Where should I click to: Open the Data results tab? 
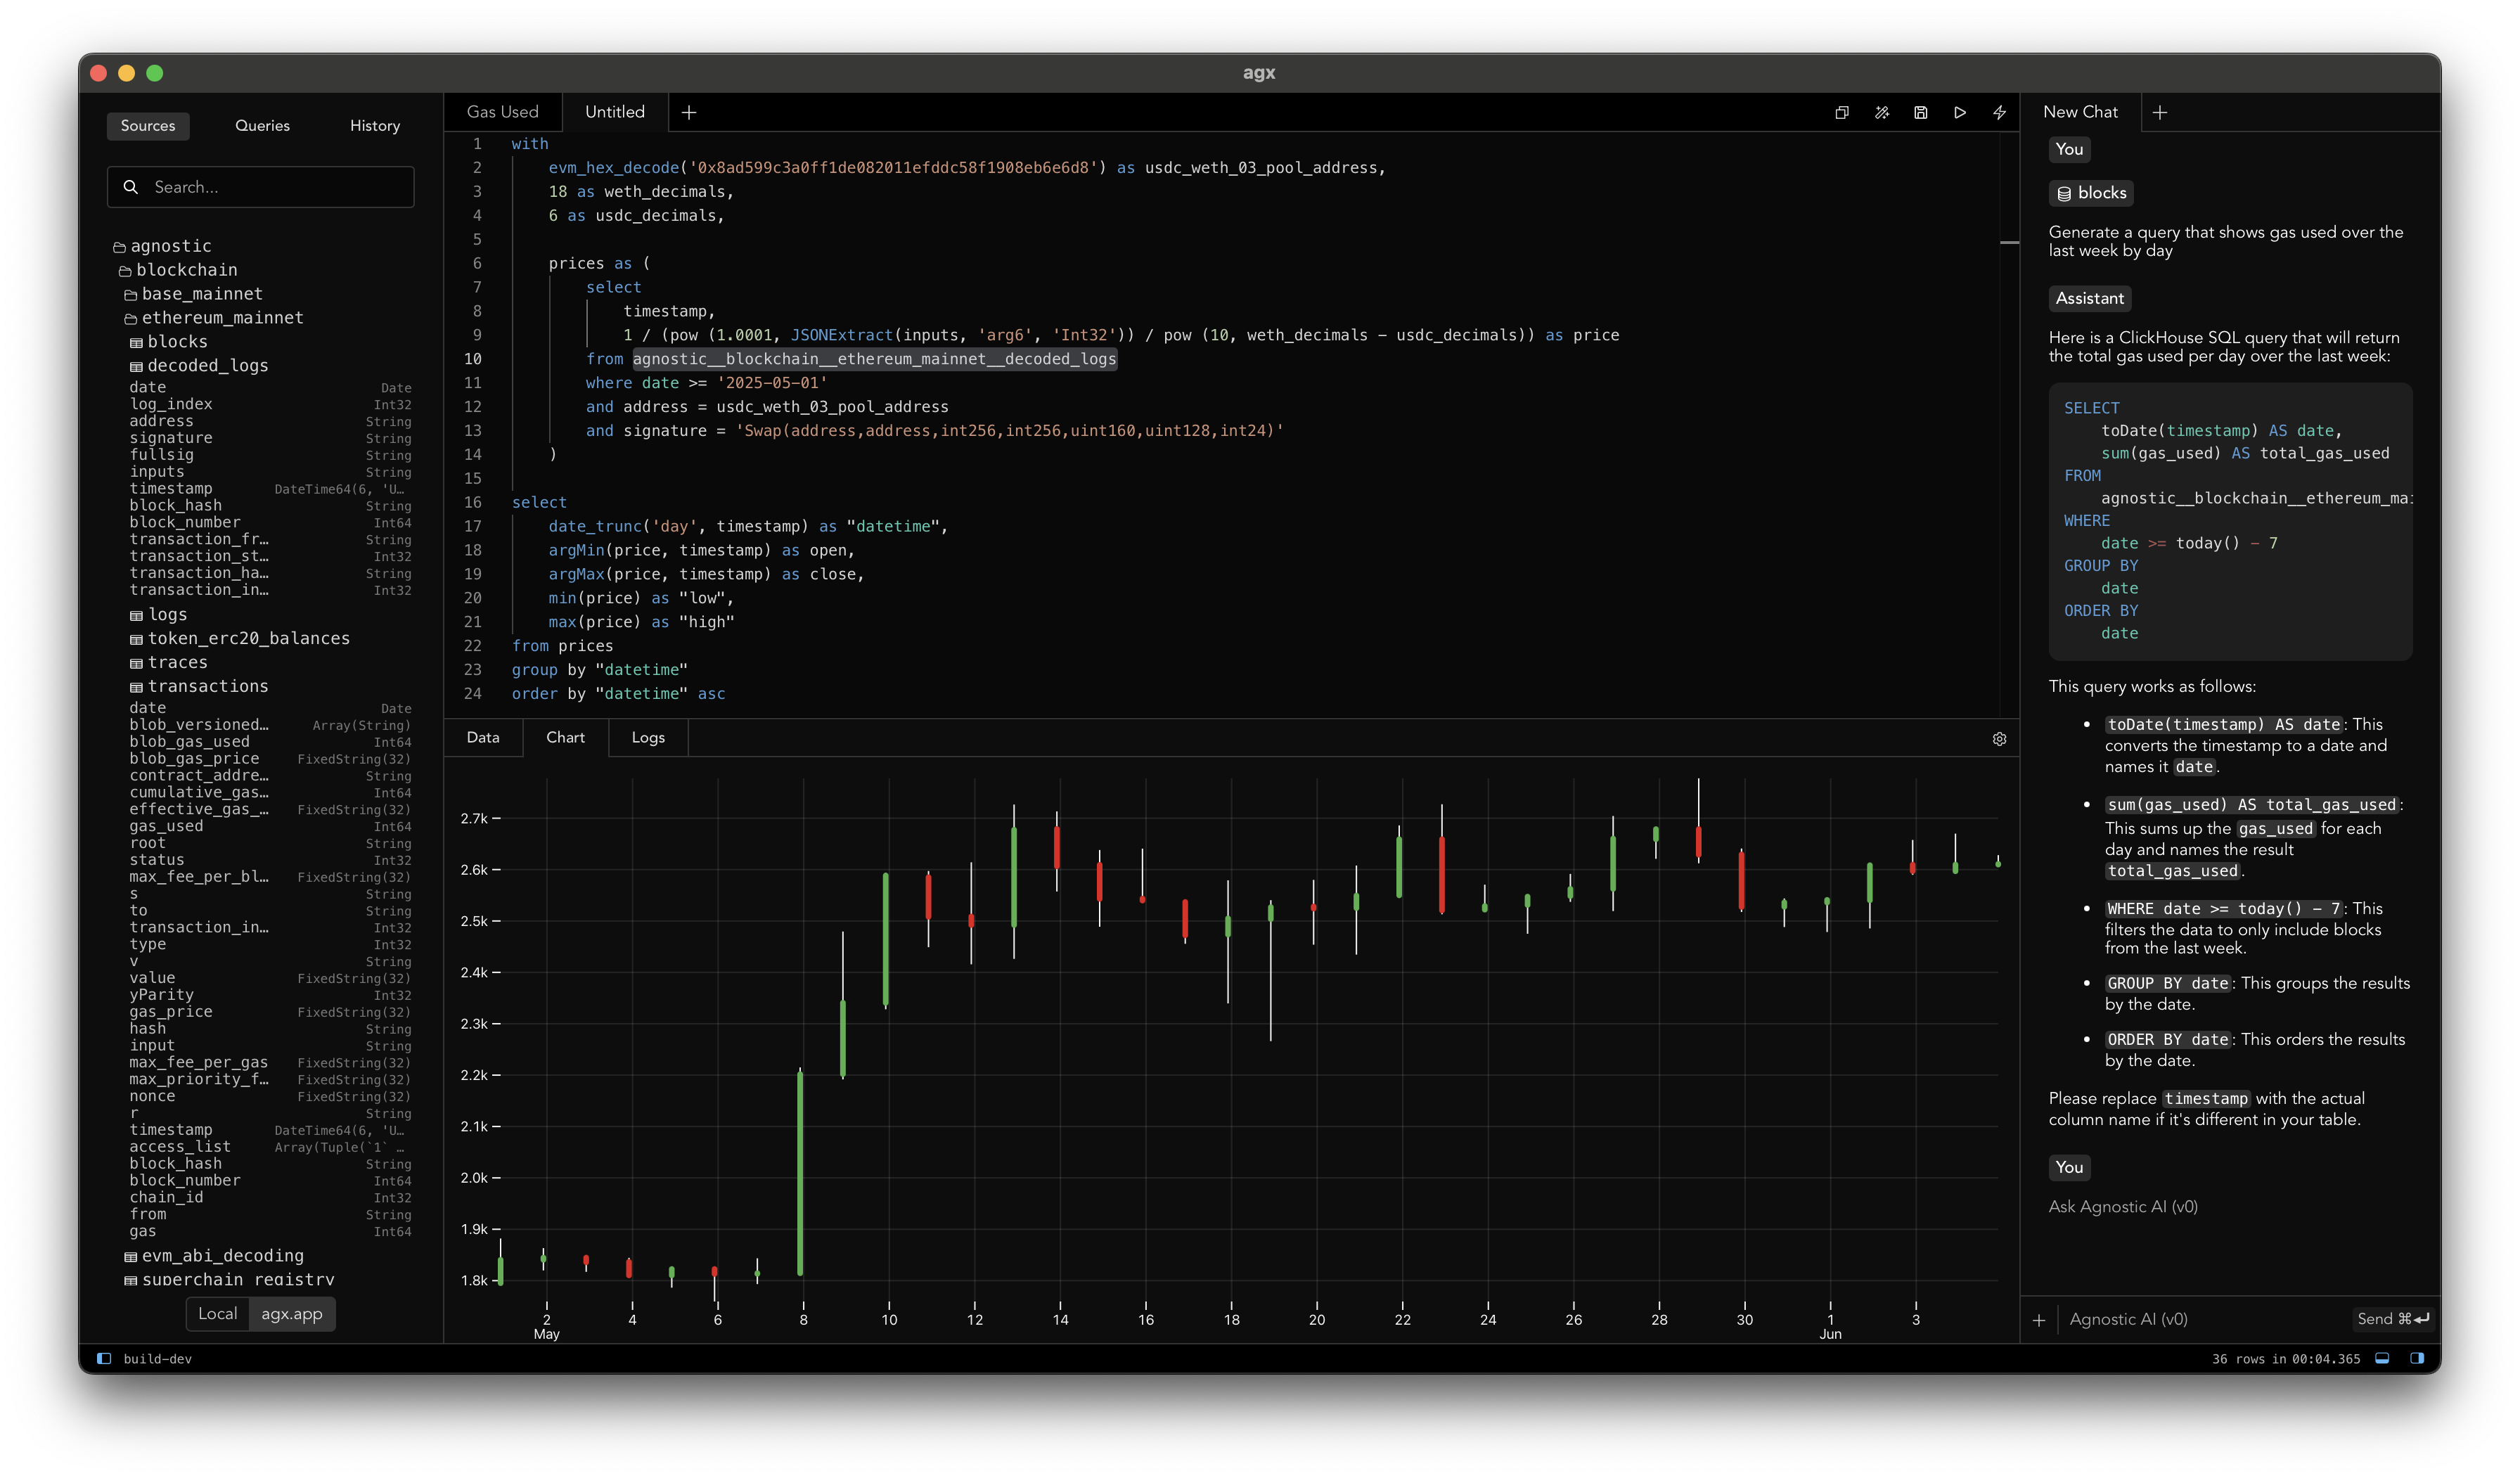483,738
